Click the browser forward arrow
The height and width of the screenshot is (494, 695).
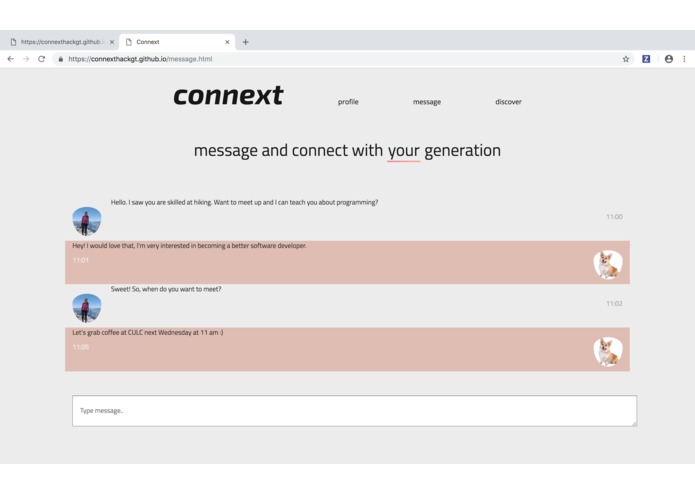[26, 59]
